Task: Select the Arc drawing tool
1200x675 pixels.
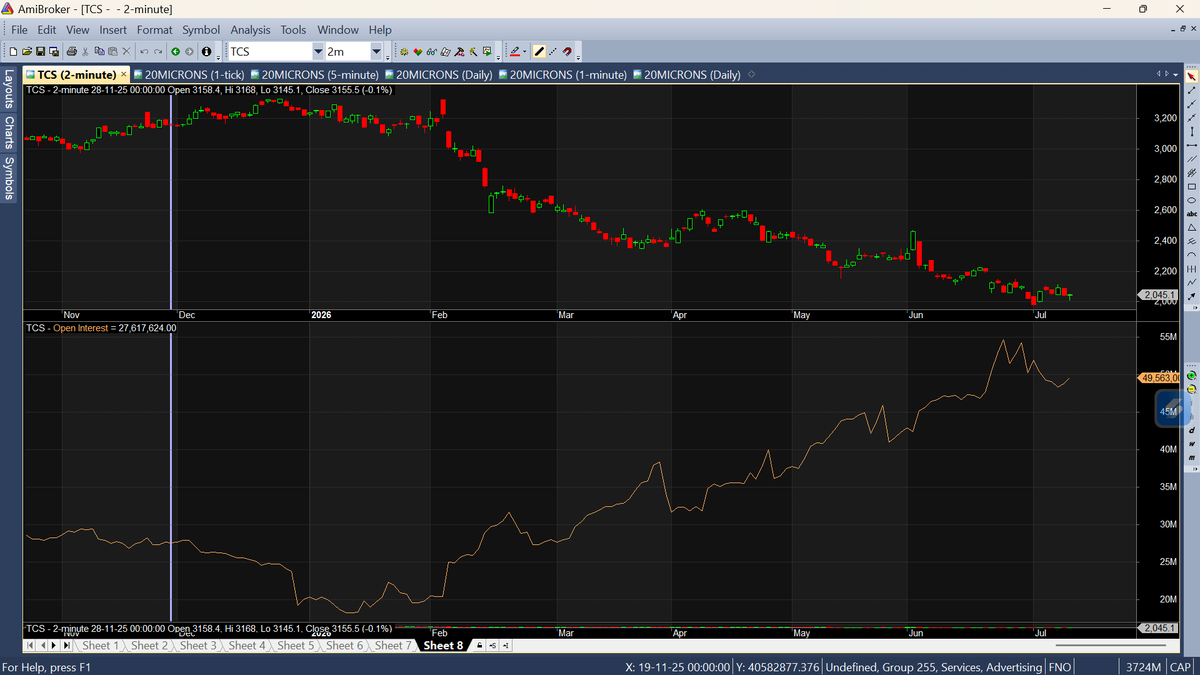Action: pyautogui.click(x=1191, y=254)
